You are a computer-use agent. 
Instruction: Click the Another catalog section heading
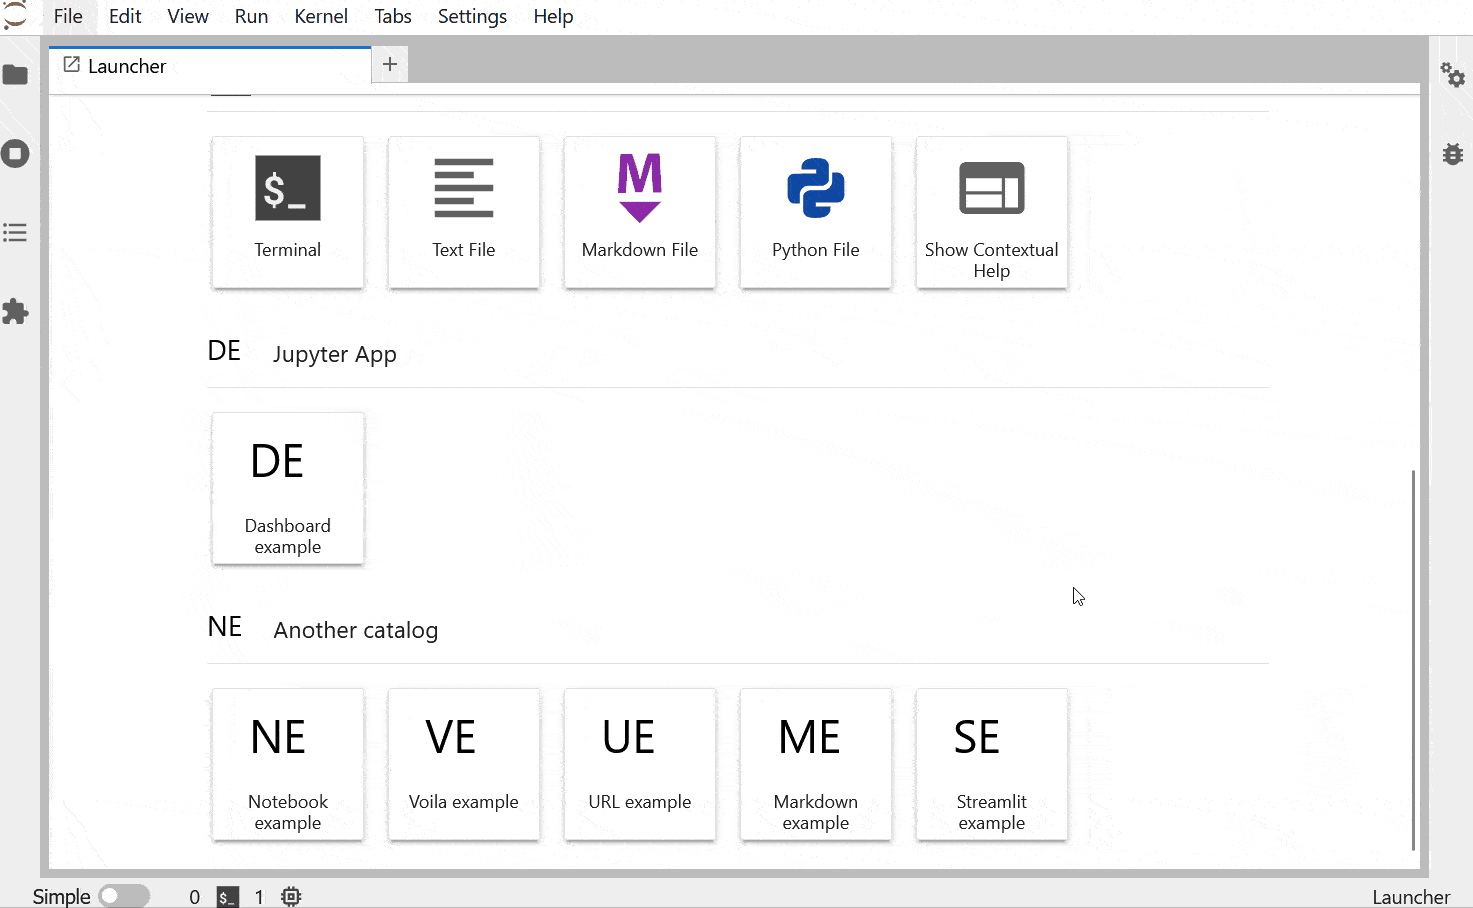tap(356, 630)
